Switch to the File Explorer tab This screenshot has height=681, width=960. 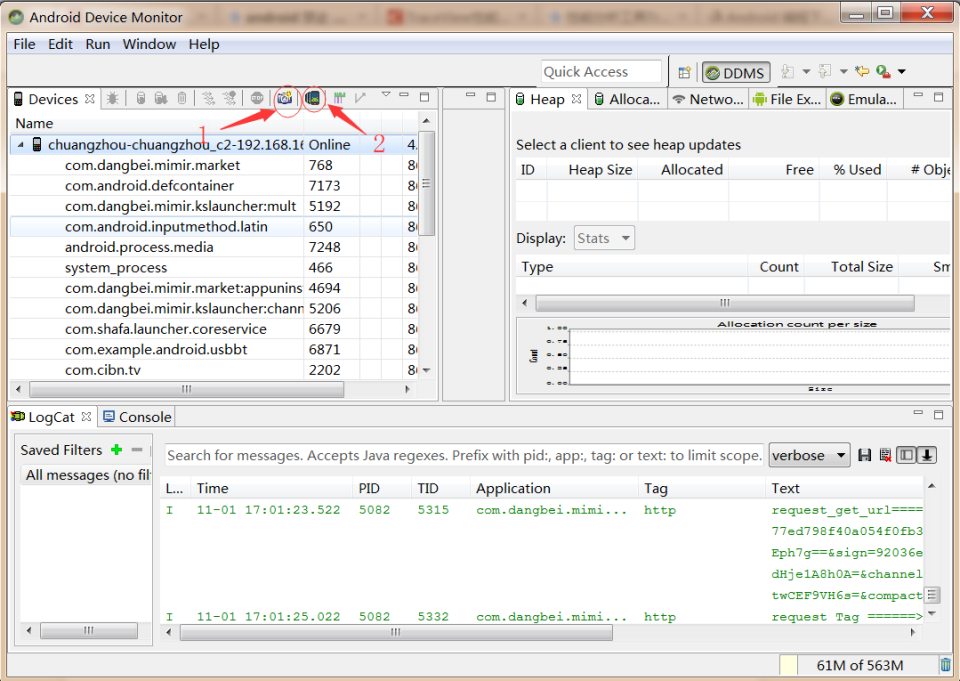[x=787, y=99]
